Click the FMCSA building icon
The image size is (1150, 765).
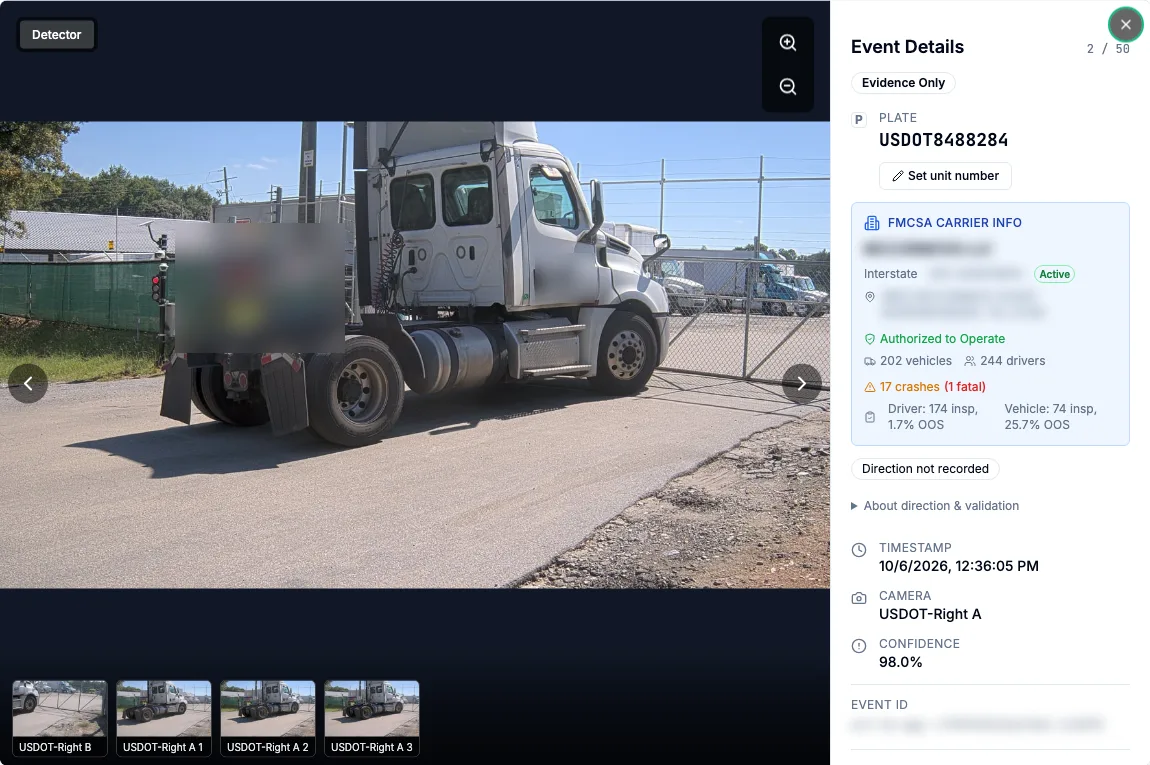[x=871, y=223]
